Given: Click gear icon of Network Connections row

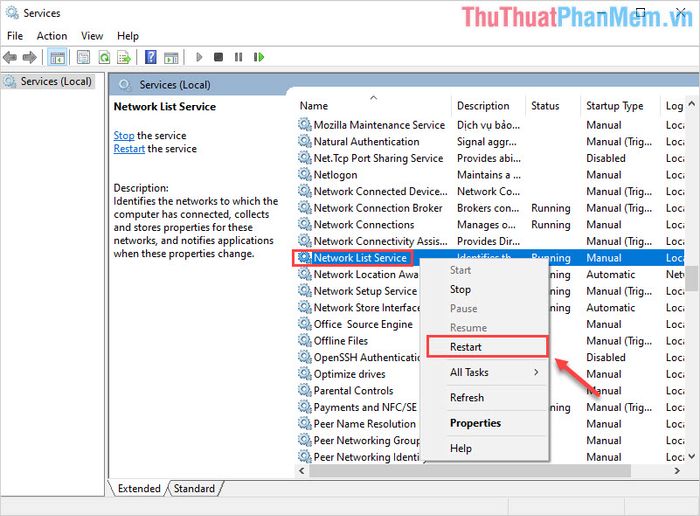Looking at the screenshot, I should [304, 224].
